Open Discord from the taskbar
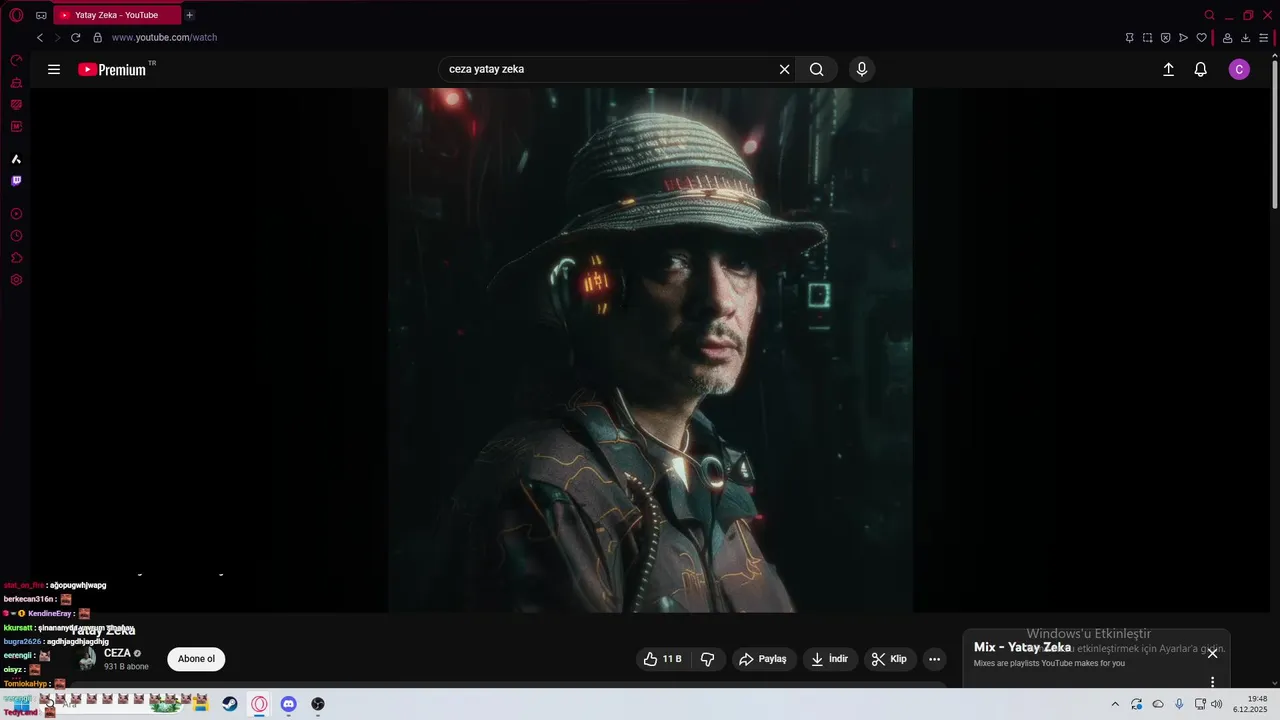The width and height of the screenshot is (1280, 720). 289,704
